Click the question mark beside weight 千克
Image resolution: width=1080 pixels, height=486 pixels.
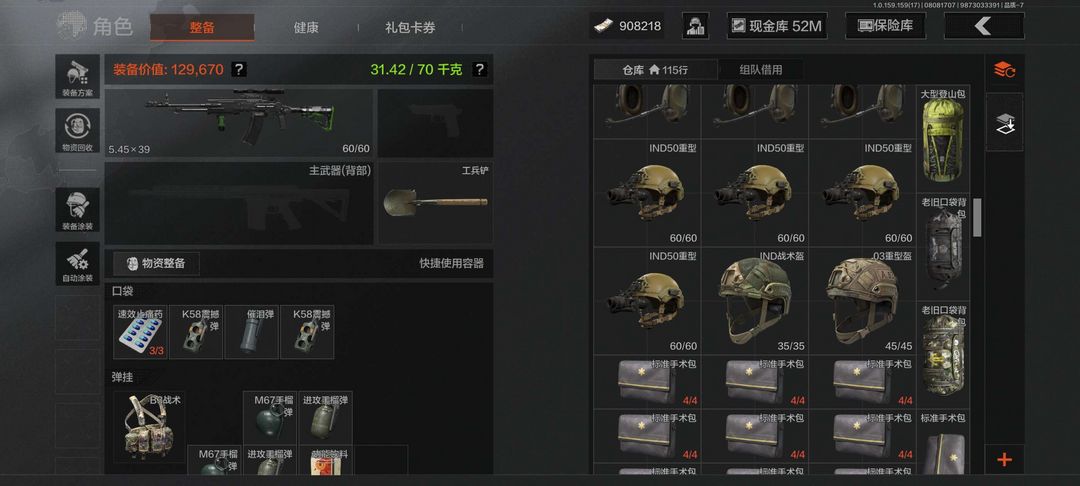(x=479, y=70)
